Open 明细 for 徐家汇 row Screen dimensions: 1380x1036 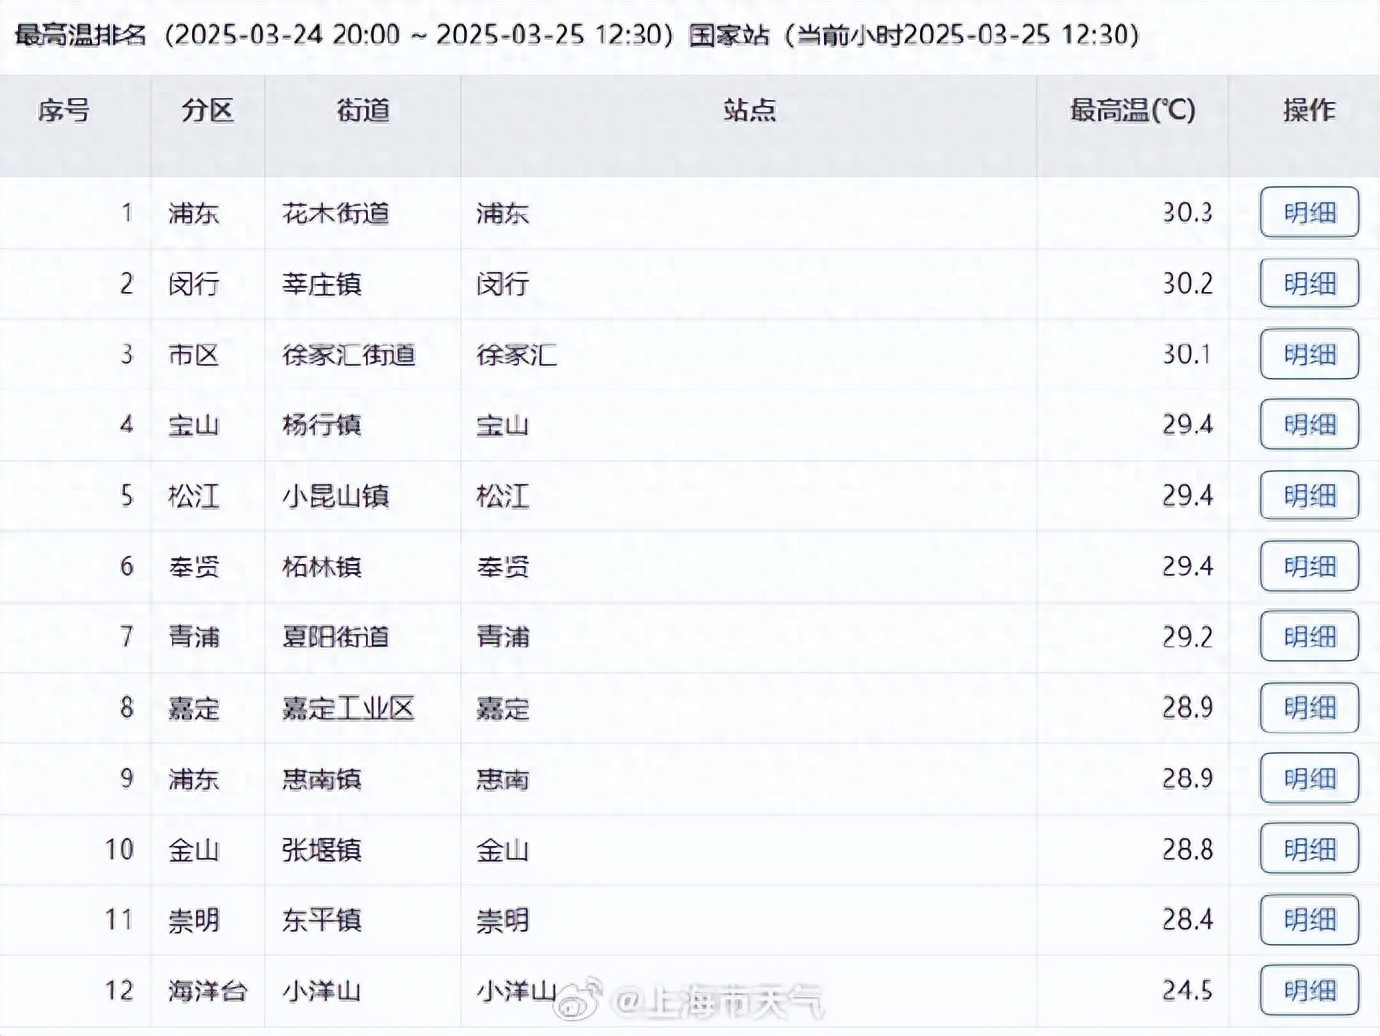[x=1309, y=354]
